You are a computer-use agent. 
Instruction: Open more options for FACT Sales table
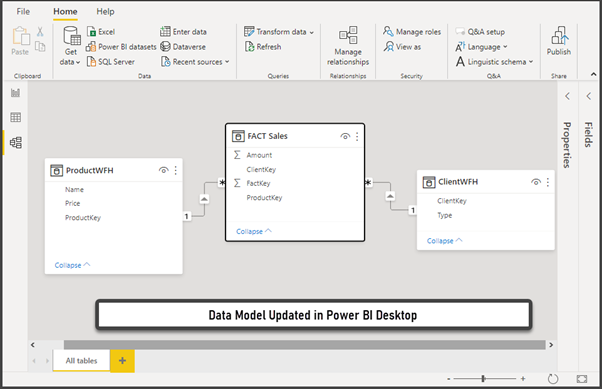(357, 136)
